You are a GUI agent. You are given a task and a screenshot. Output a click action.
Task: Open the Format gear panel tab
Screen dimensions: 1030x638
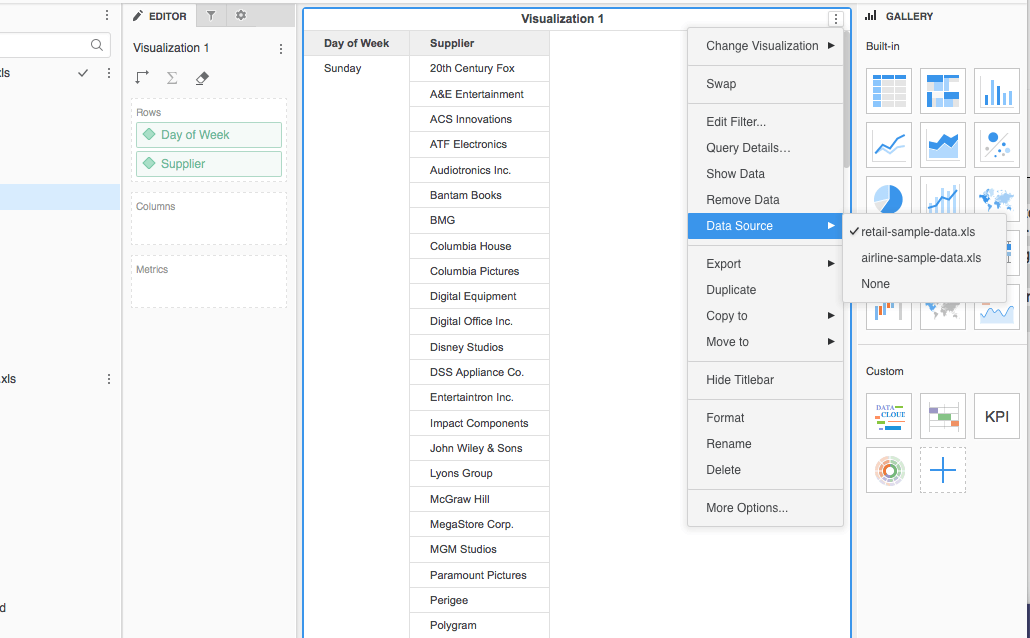point(241,15)
